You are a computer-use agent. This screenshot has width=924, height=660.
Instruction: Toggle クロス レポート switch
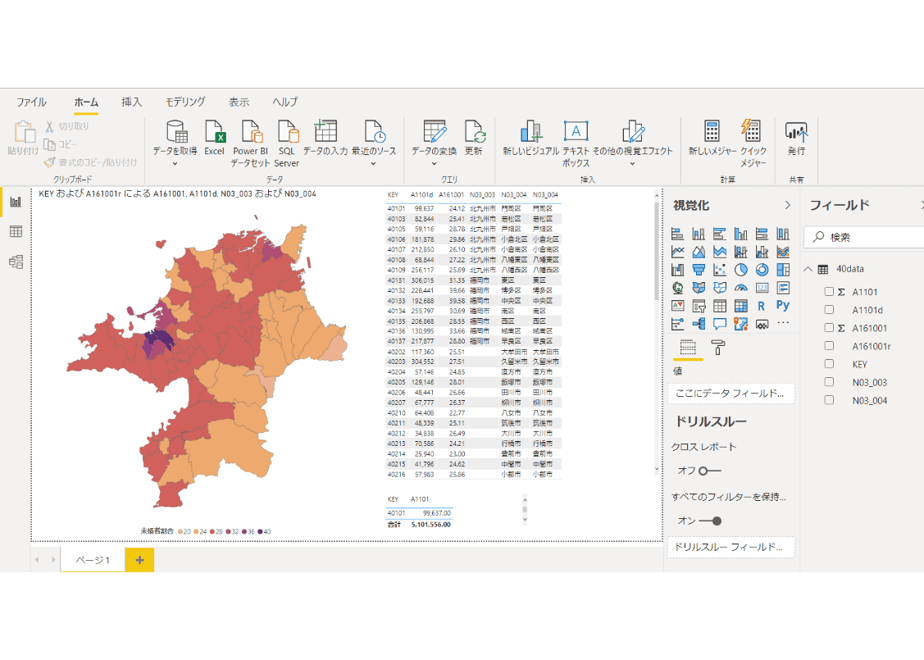coord(710,471)
